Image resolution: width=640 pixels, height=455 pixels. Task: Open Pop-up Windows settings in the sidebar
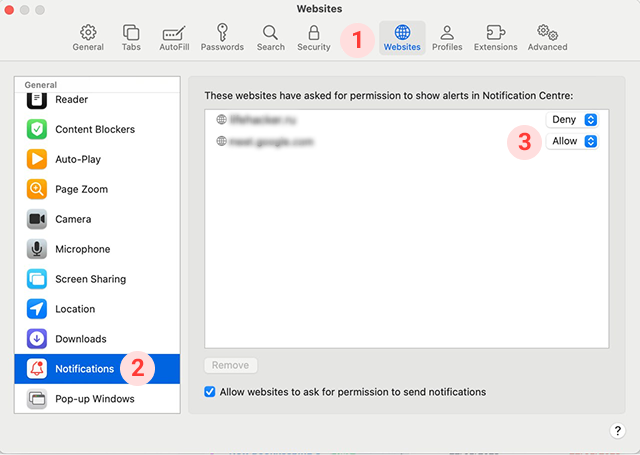pos(94,399)
